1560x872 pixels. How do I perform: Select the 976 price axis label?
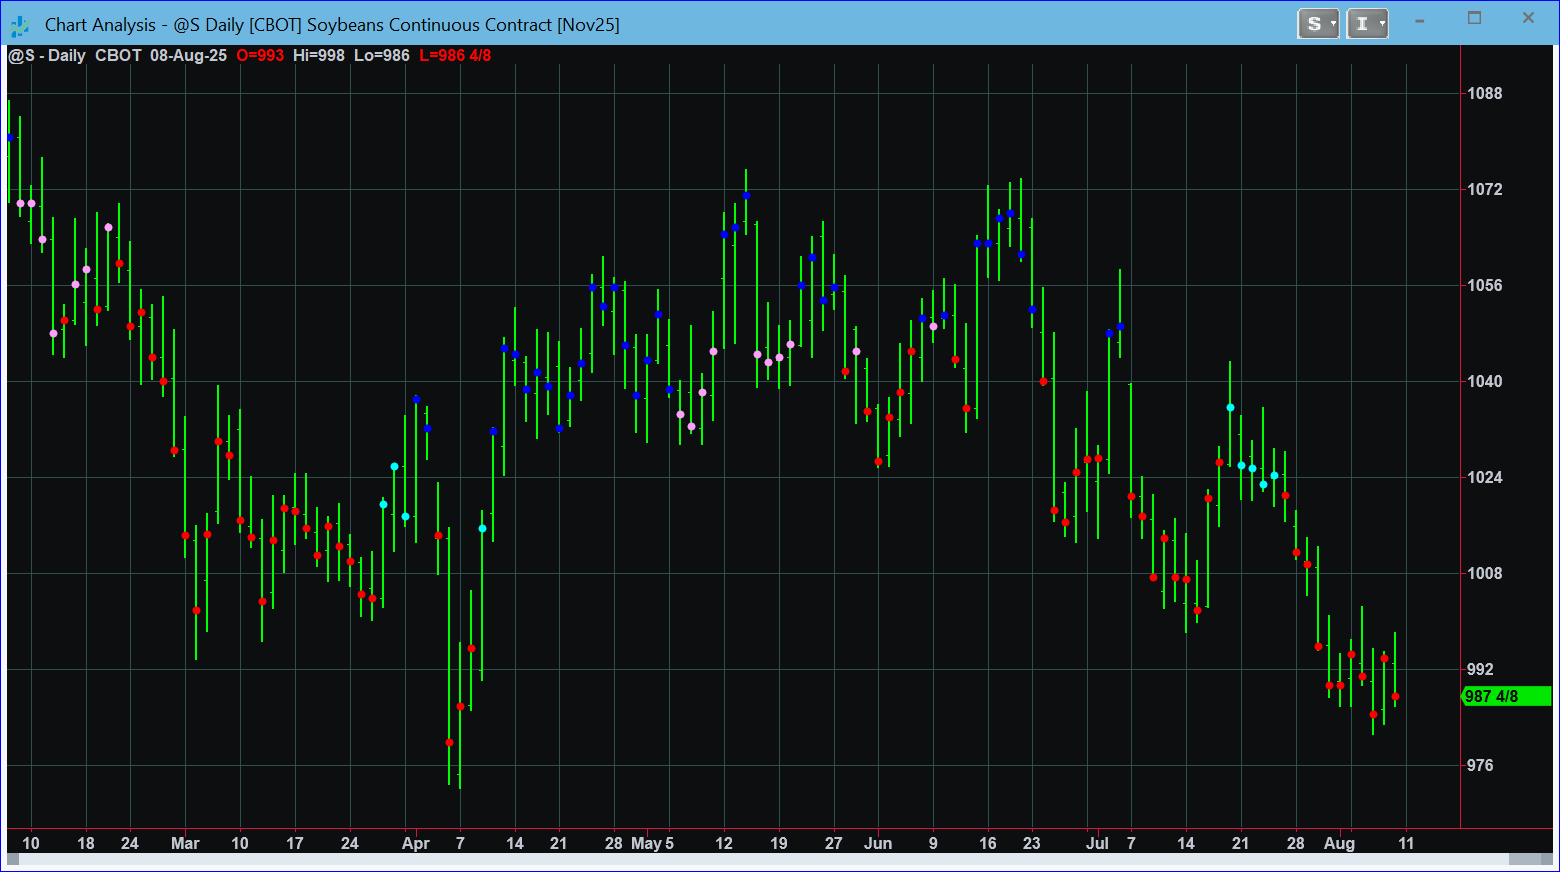pyautogui.click(x=1480, y=766)
